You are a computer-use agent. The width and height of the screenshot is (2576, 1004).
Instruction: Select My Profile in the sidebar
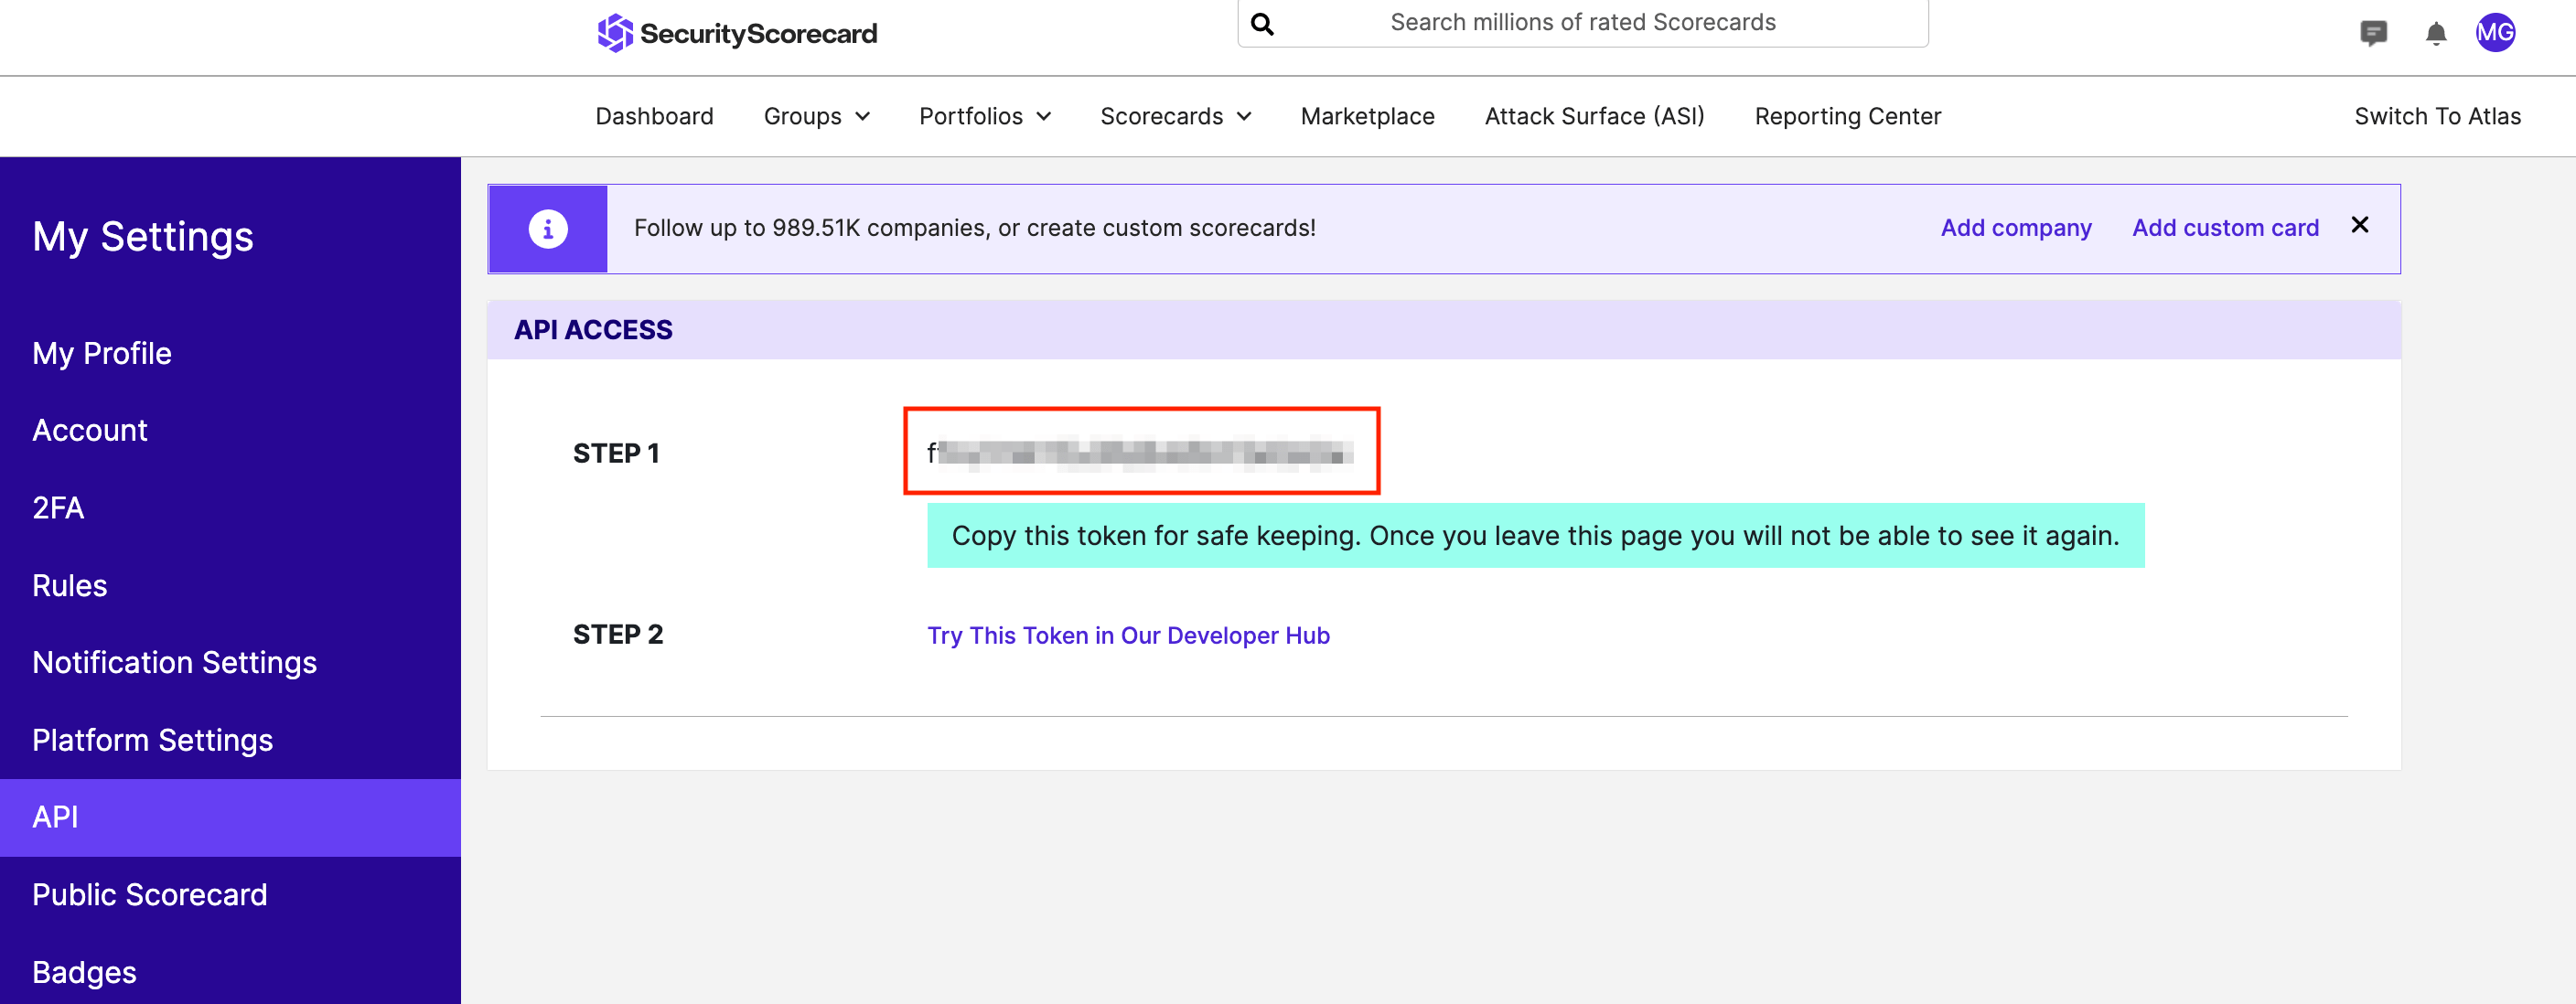(101, 353)
